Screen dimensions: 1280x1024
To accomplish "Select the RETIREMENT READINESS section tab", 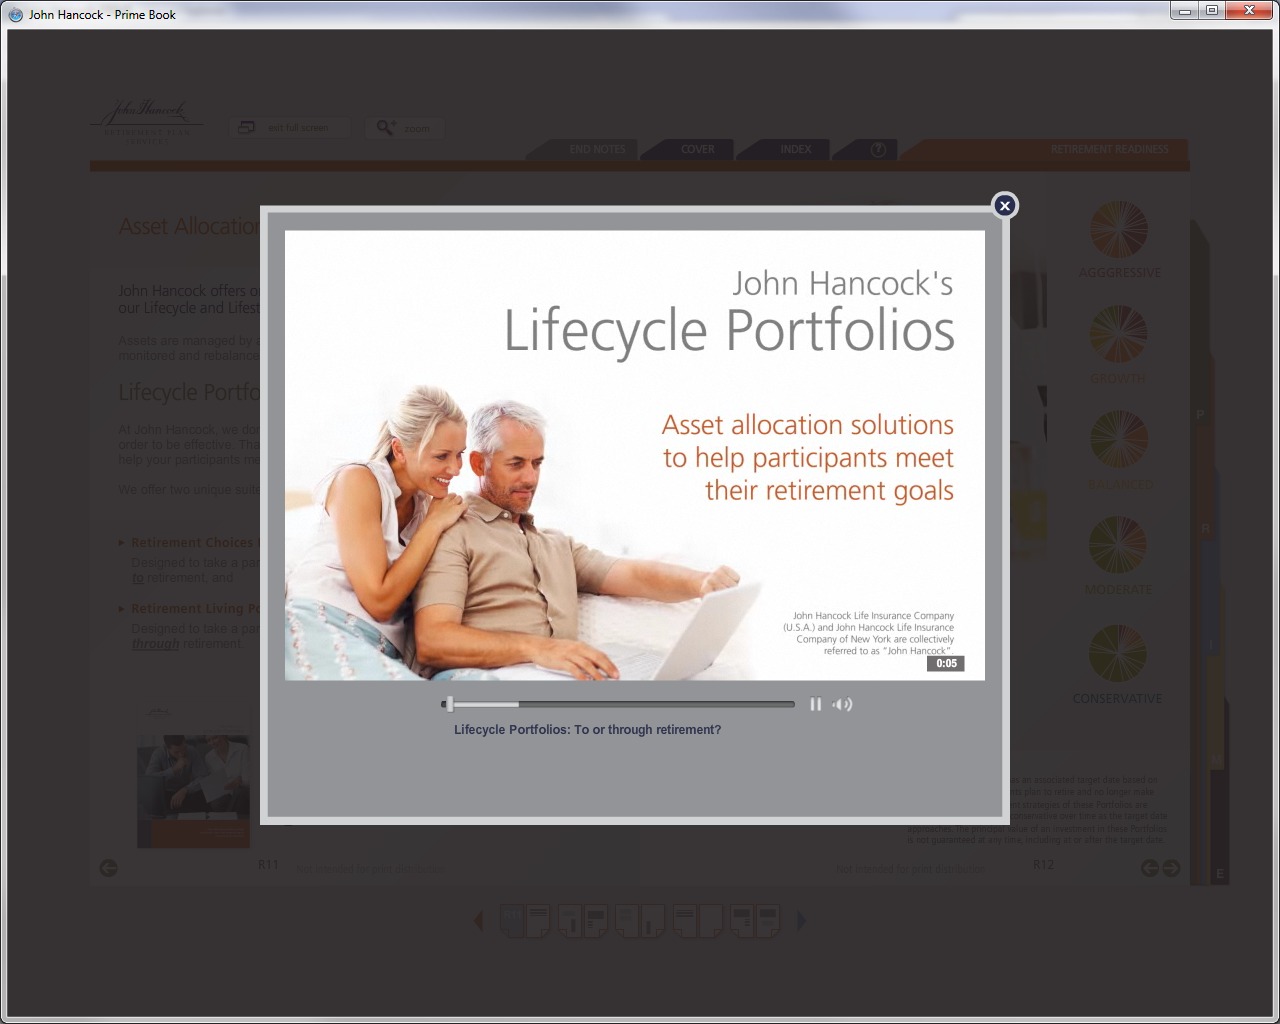I will 1108,149.
